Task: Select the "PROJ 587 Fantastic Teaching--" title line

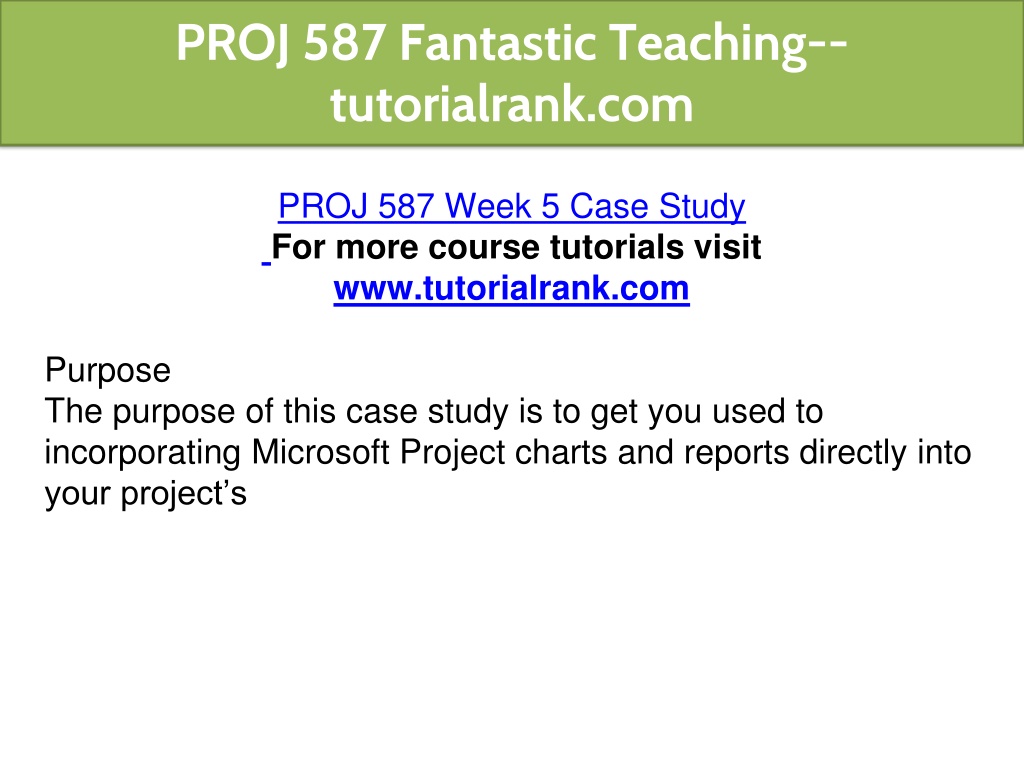Action: [x=511, y=43]
